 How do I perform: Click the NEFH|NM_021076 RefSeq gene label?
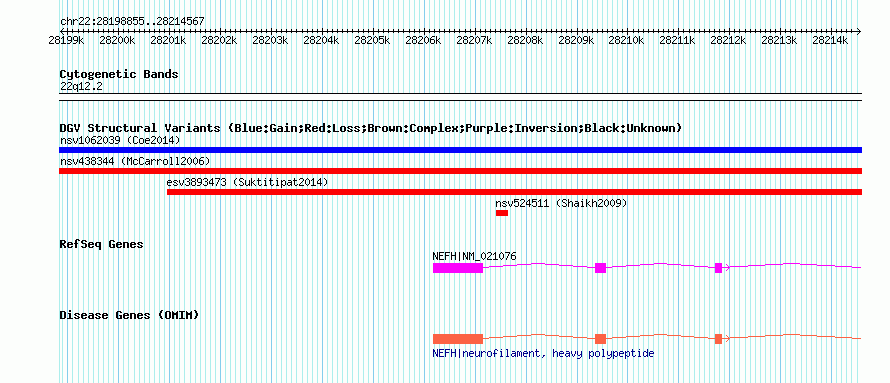click(475, 256)
